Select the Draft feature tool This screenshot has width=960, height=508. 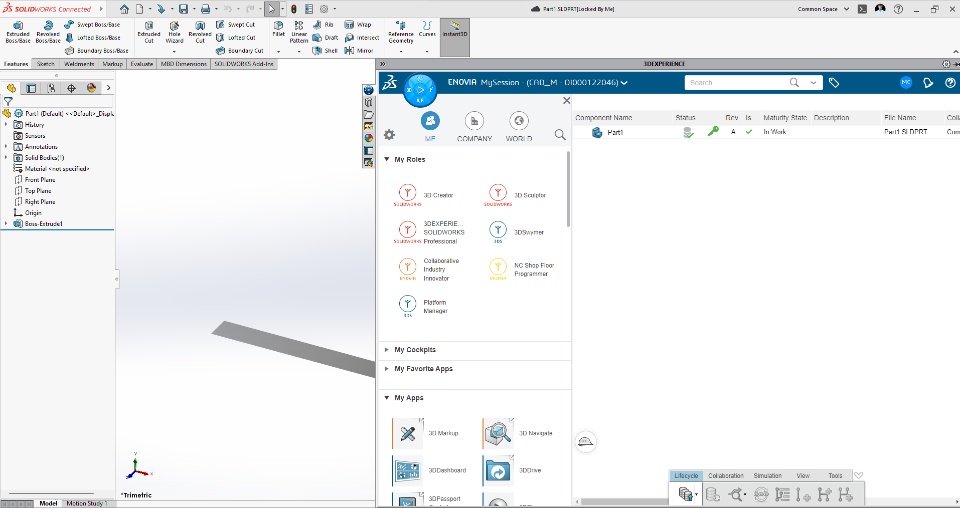325,37
